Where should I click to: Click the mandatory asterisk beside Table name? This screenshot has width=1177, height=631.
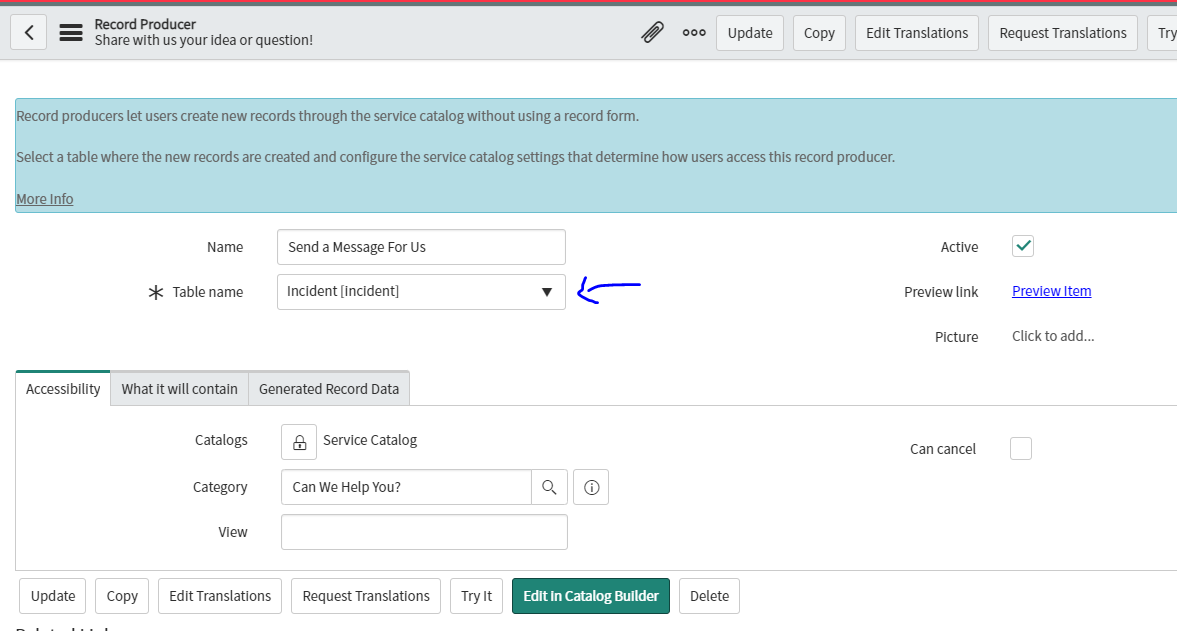pos(155,291)
